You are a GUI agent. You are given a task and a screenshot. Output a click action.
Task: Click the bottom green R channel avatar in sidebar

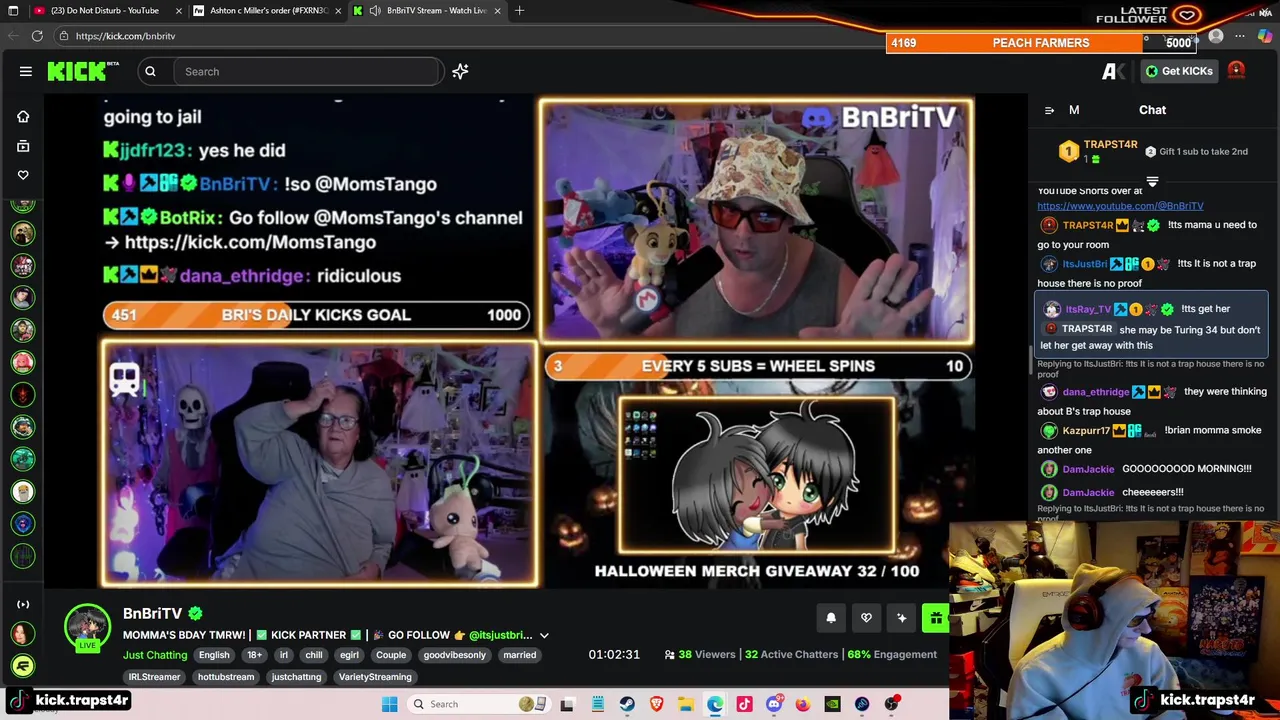click(x=22, y=665)
